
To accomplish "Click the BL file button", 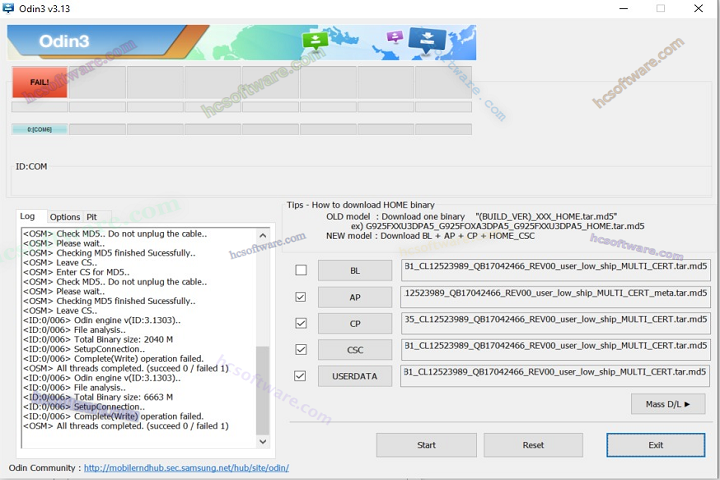I will coord(355,271).
